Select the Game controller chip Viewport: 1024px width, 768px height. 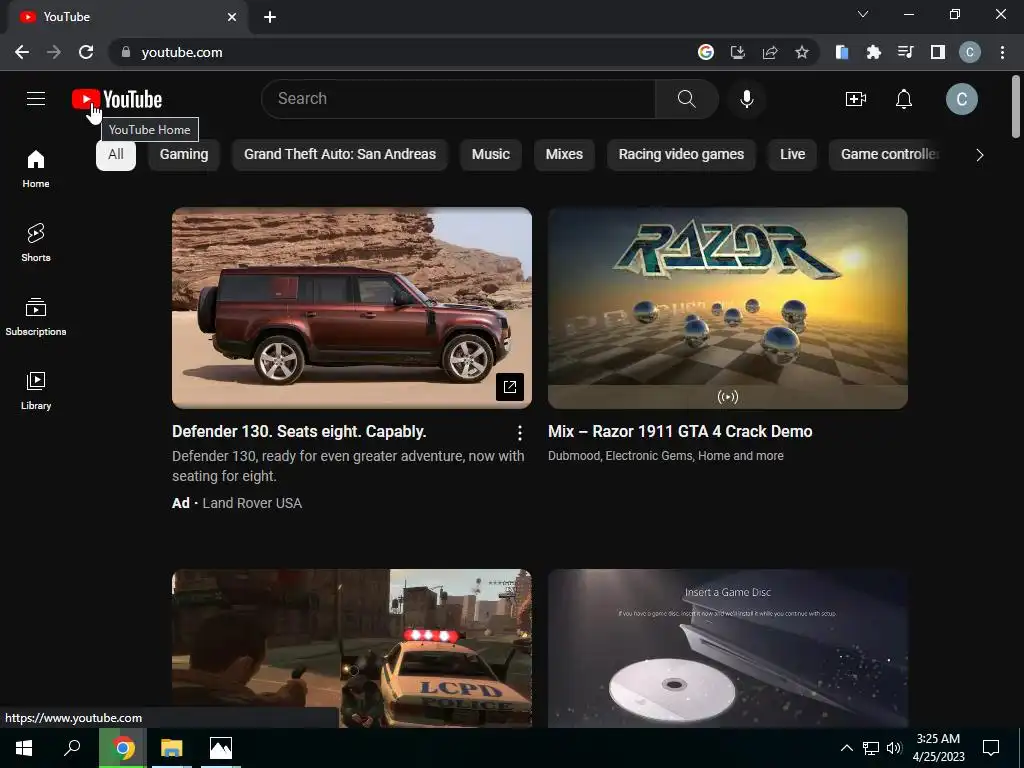886,155
